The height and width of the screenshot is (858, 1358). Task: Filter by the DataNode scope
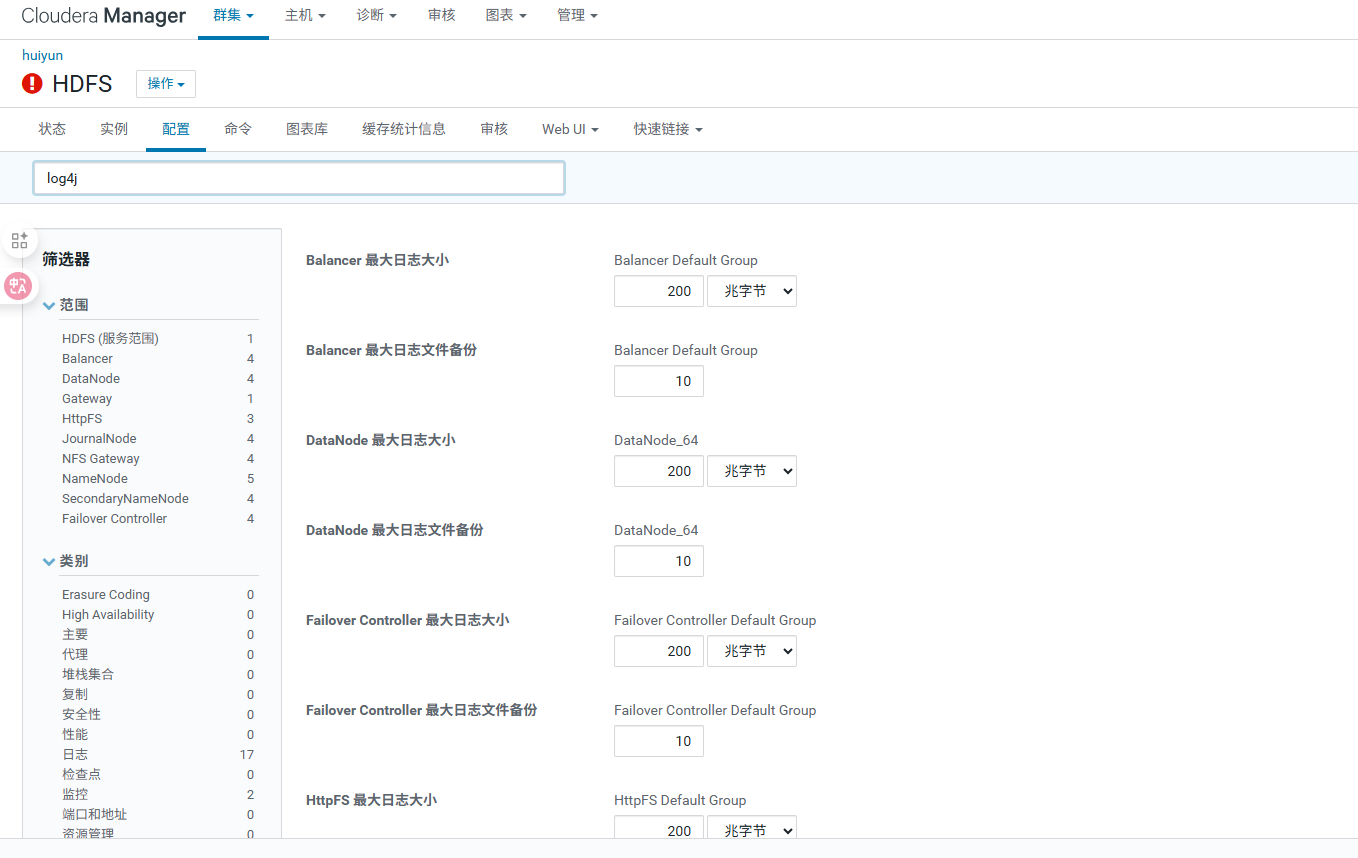click(93, 378)
